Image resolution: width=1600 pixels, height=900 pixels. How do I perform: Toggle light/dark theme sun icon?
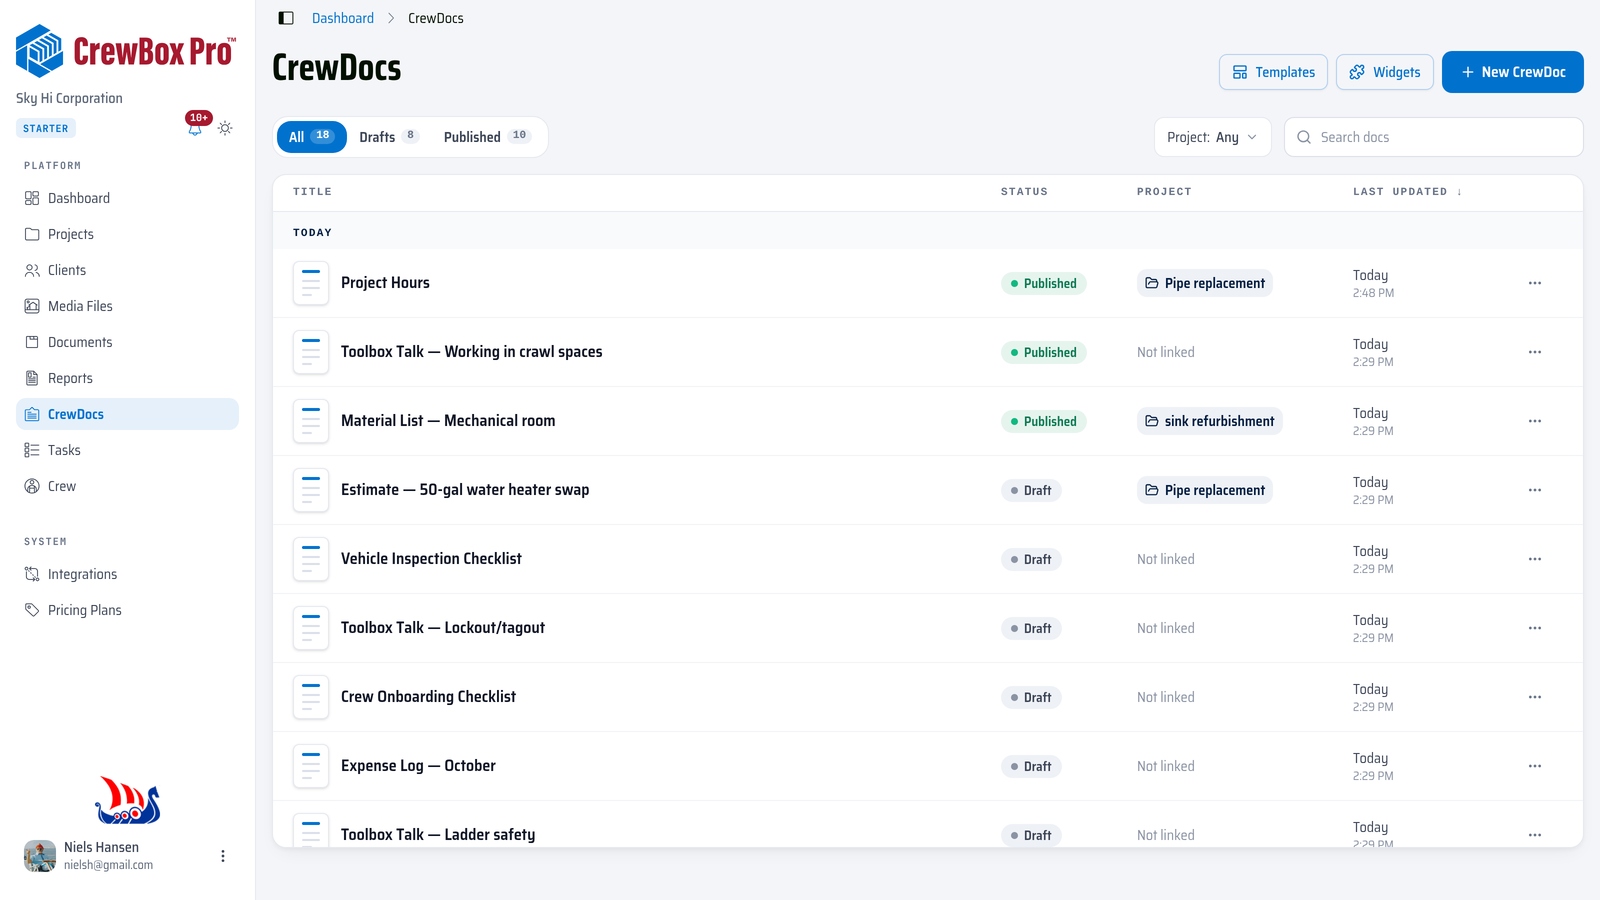pyautogui.click(x=225, y=128)
